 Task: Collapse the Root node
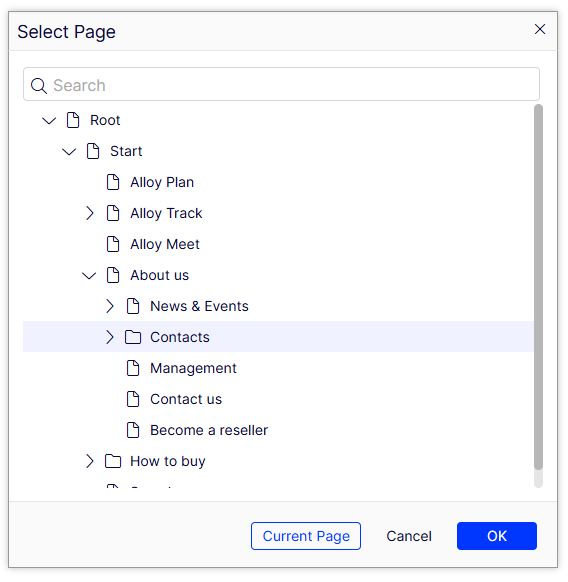tap(49, 121)
